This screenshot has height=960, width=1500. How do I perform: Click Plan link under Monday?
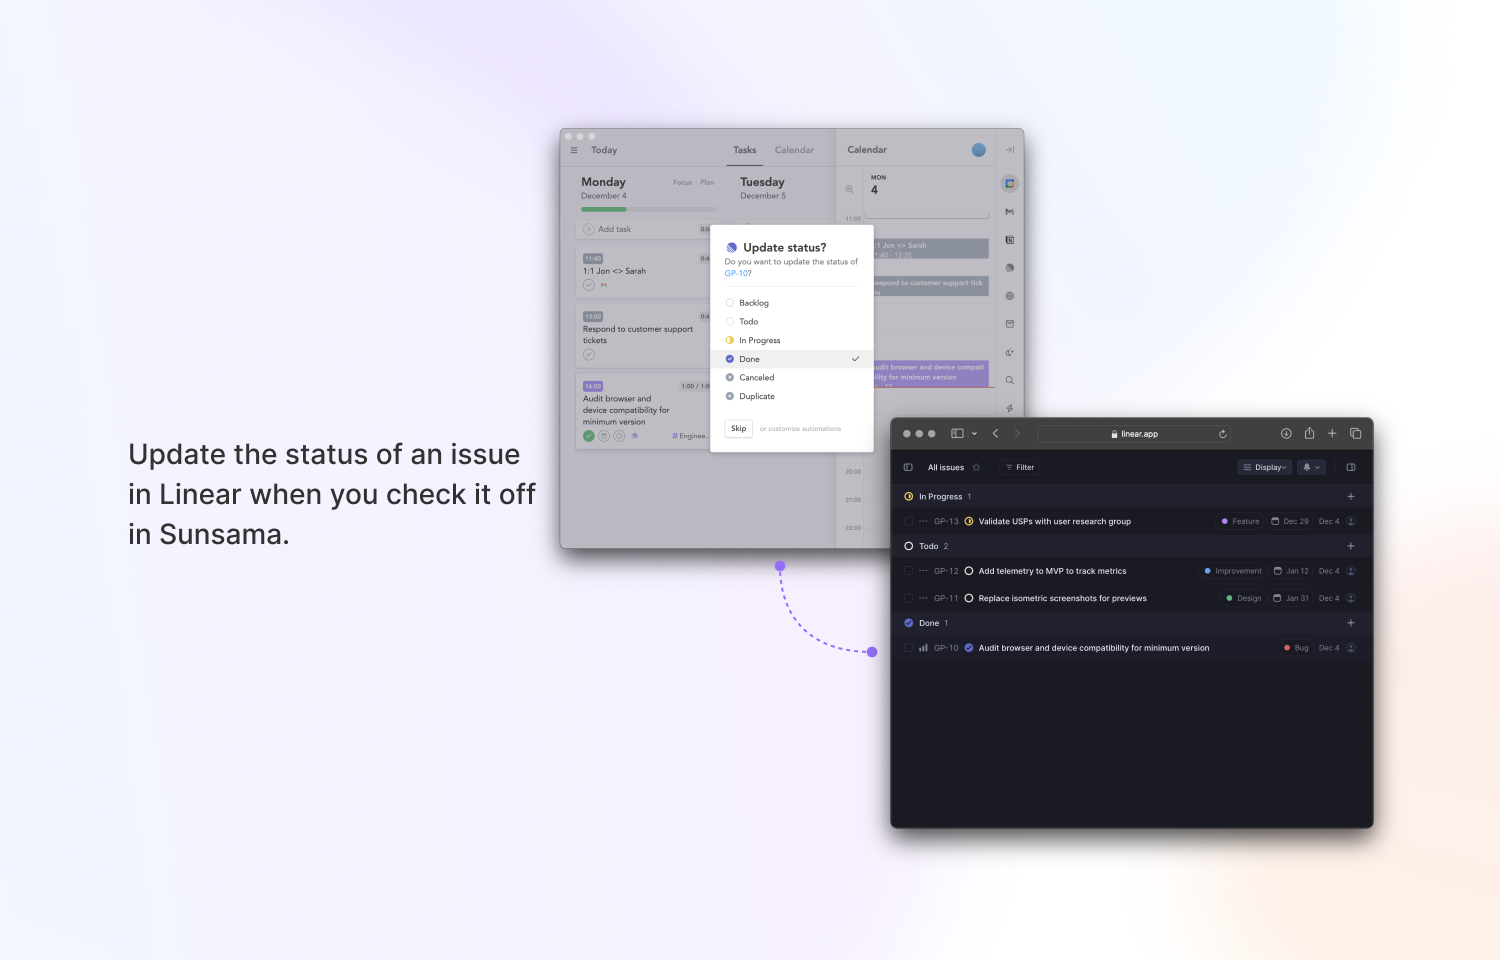(707, 183)
